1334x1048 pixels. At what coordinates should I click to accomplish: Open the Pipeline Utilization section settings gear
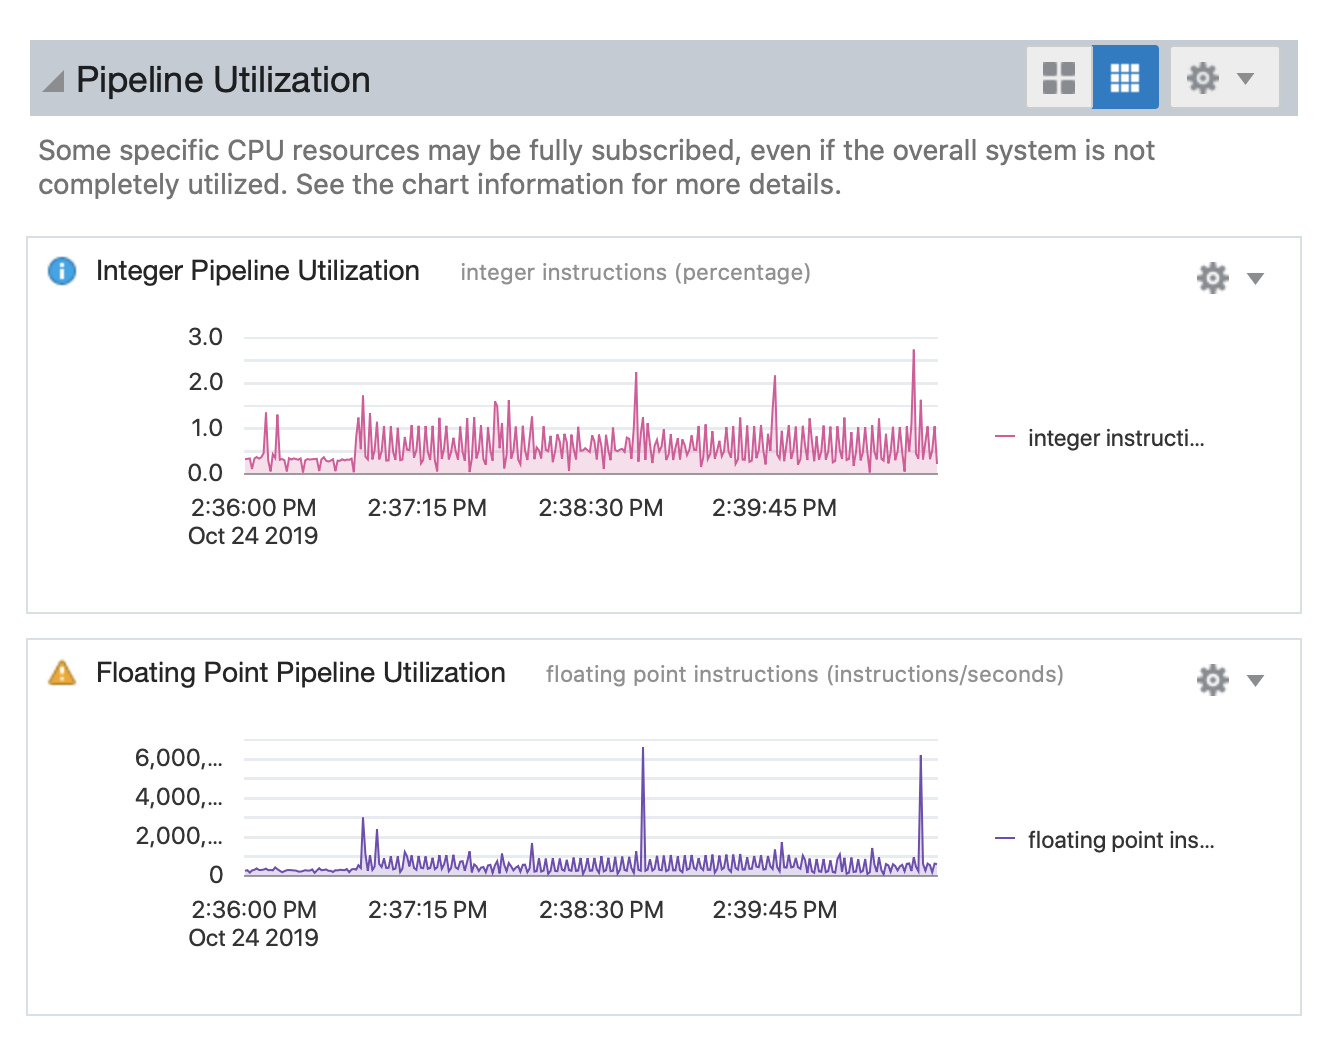click(x=1203, y=77)
